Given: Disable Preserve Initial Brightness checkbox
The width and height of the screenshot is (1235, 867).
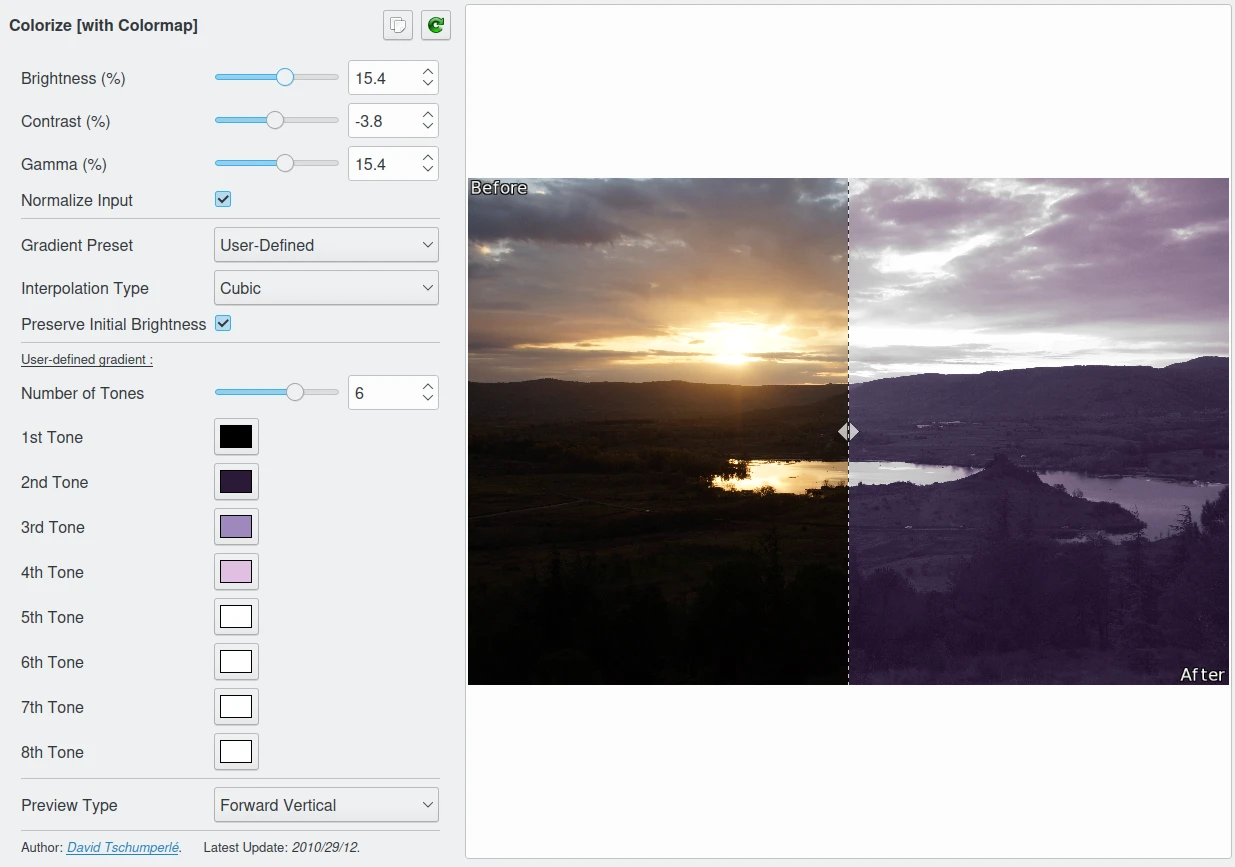Looking at the screenshot, I should point(223,324).
